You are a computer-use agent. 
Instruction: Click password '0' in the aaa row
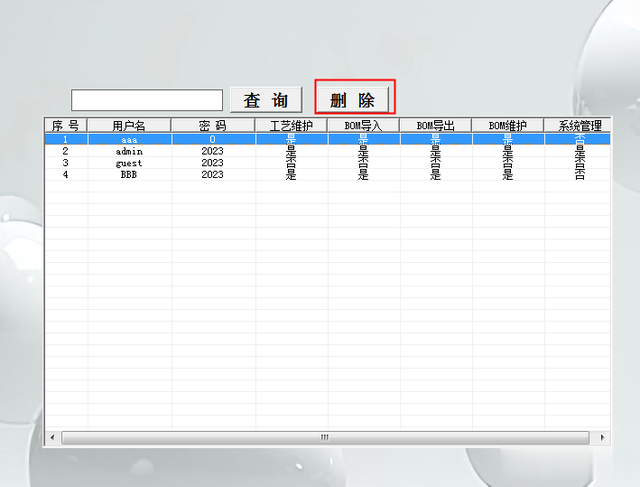click(x=213, y=139)
